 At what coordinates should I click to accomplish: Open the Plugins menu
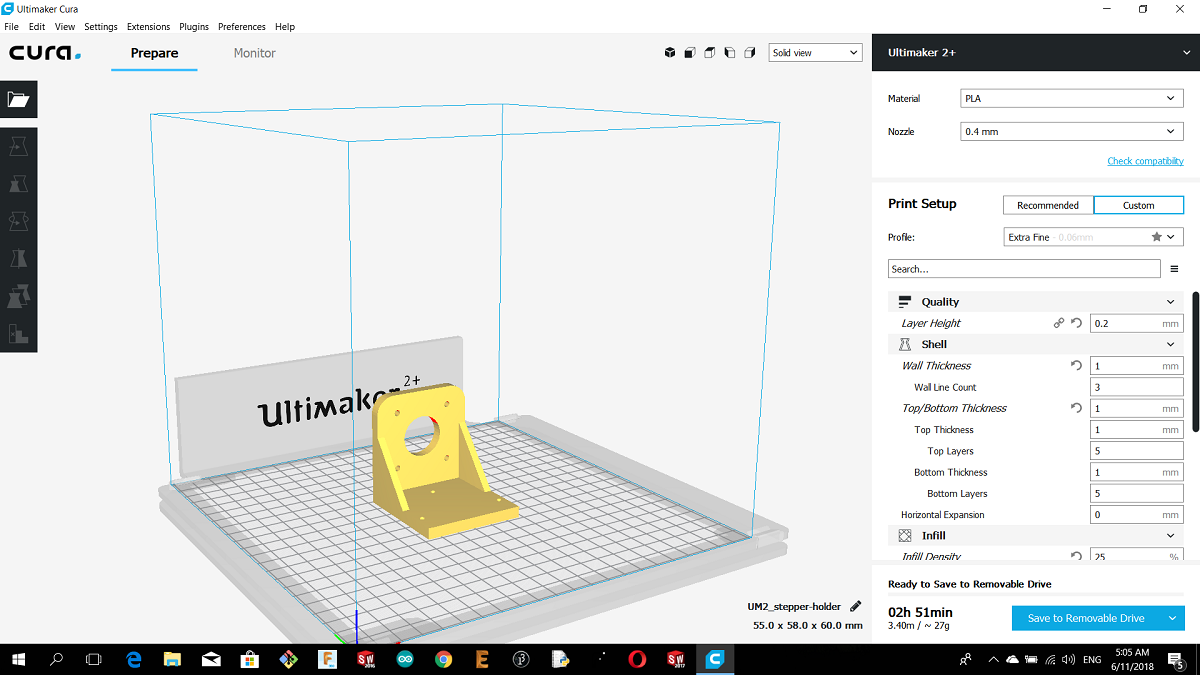[x=194, y=26]
